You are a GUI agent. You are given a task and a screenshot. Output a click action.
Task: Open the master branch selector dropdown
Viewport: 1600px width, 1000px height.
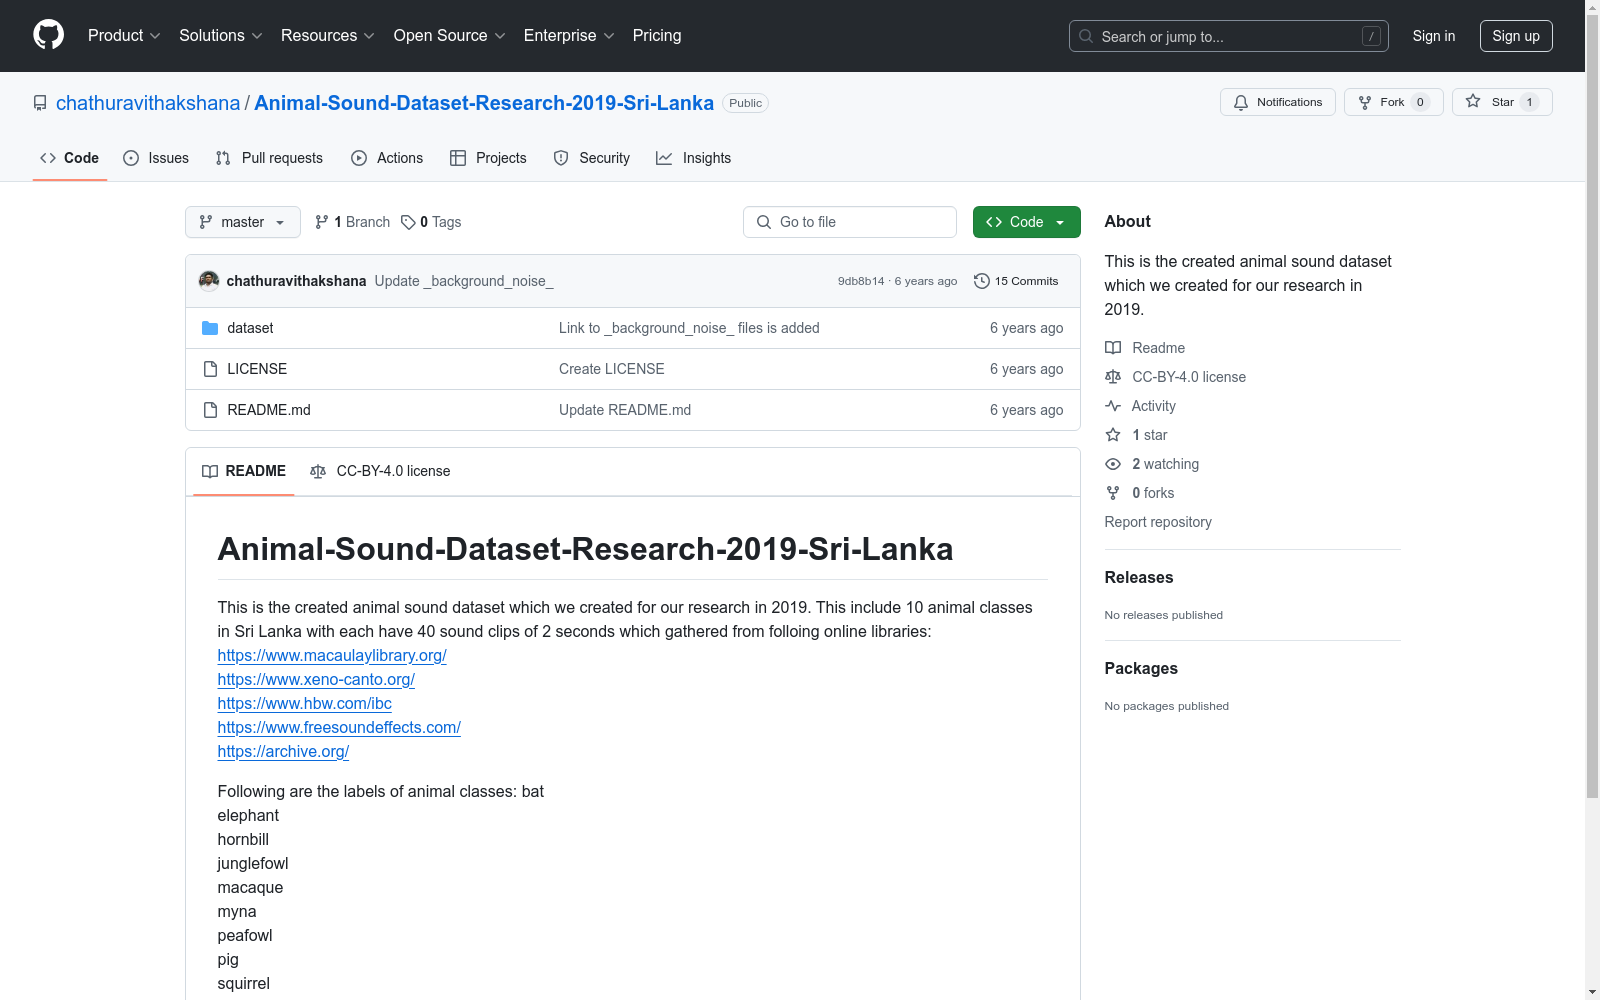point(243,222)
